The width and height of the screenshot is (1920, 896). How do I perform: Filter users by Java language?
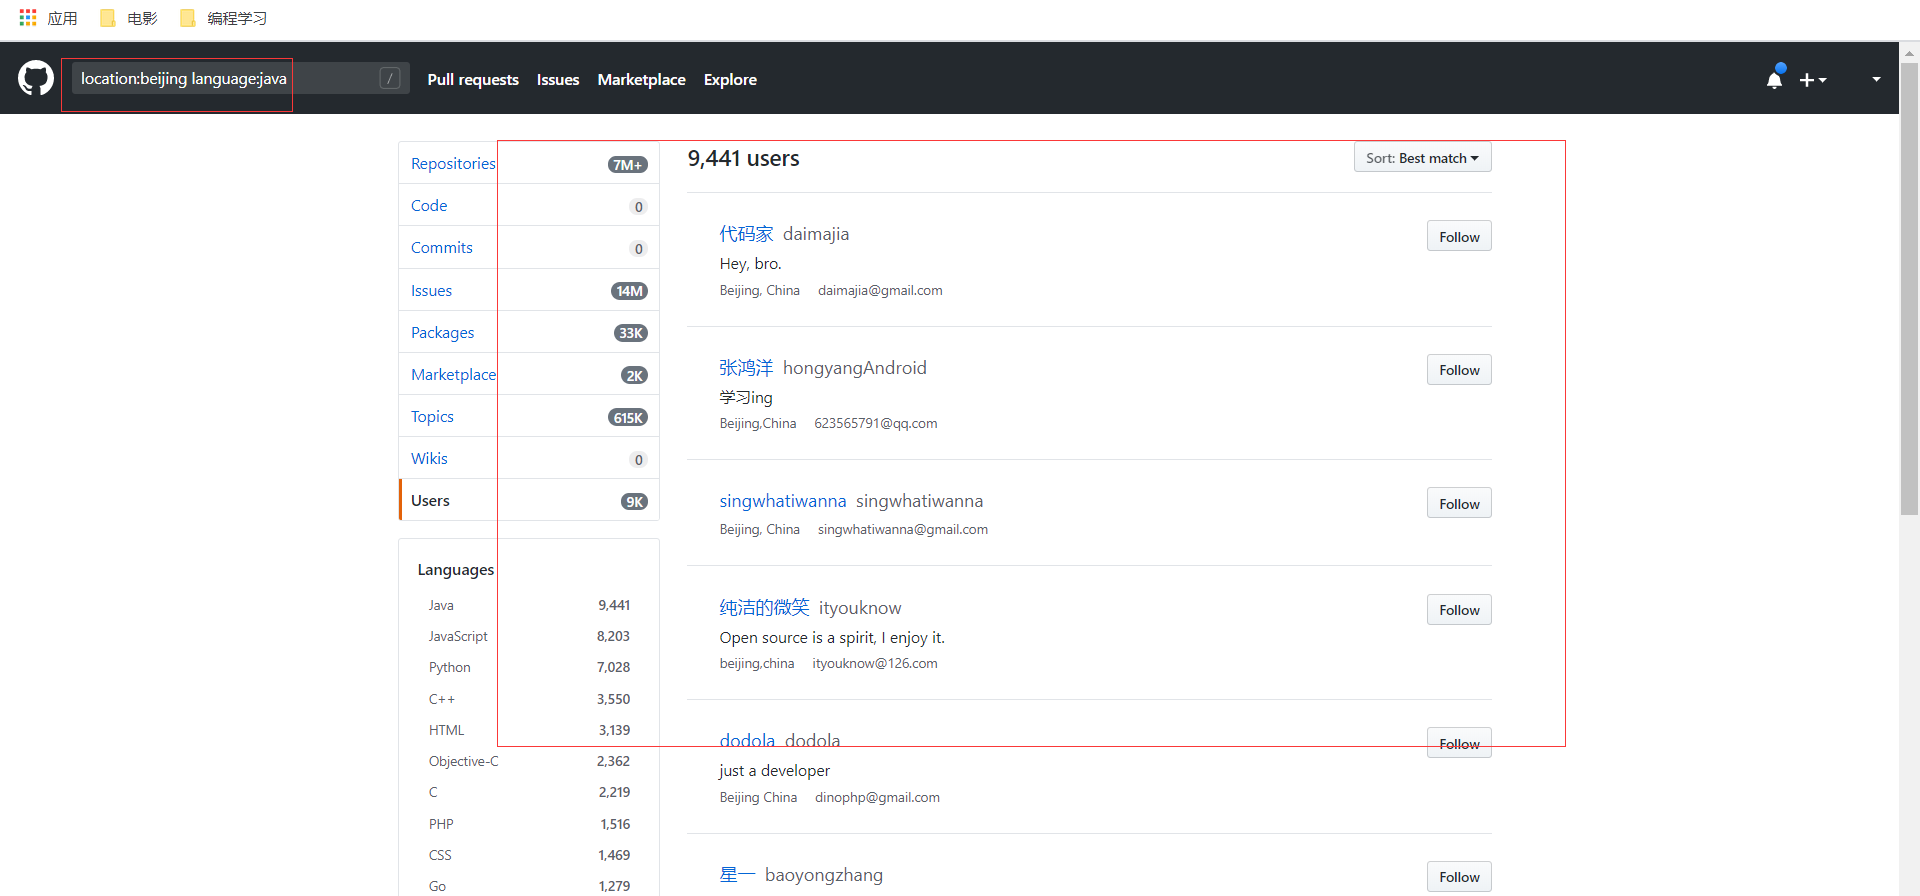click(x=529, y=606)
